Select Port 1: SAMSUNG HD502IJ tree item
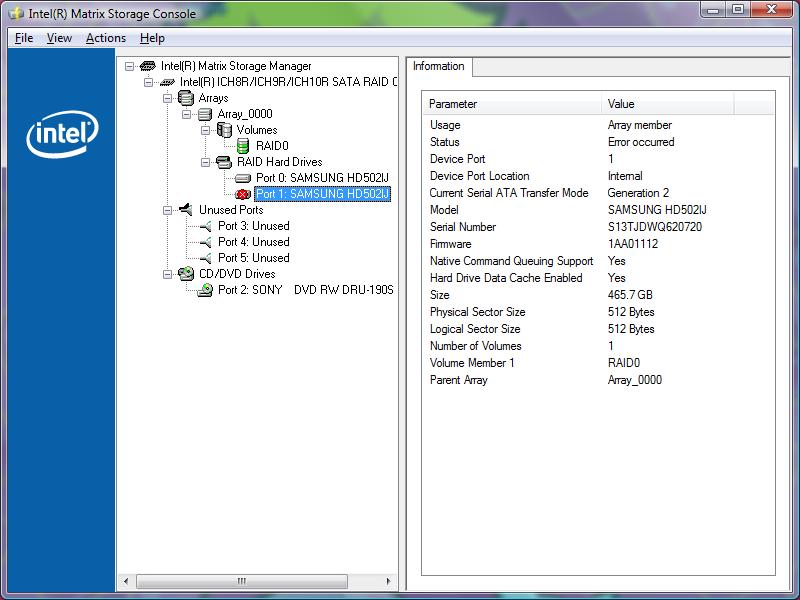 pyautogui.click(x=322, y=194)
